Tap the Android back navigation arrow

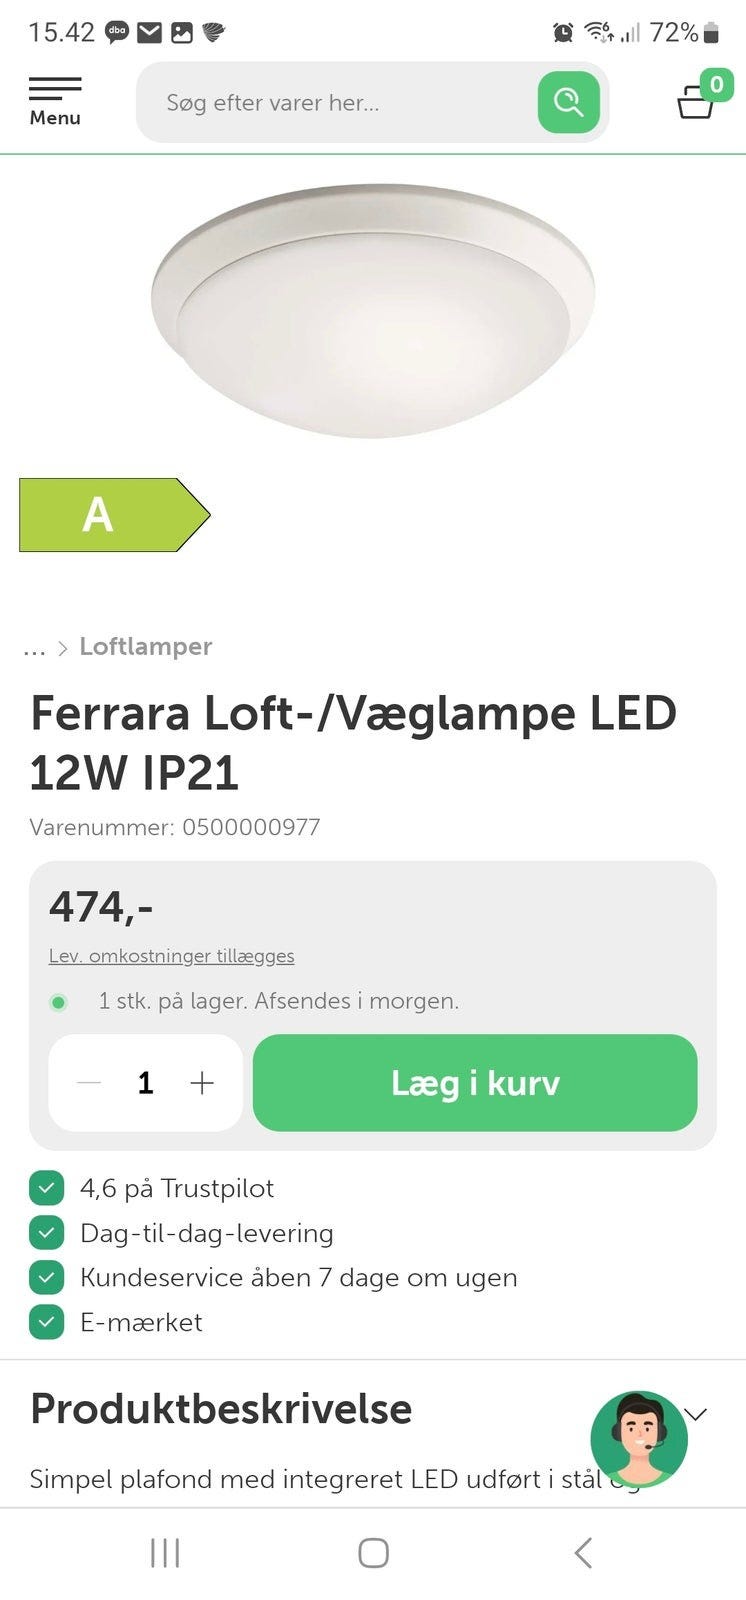(584, 1552)
